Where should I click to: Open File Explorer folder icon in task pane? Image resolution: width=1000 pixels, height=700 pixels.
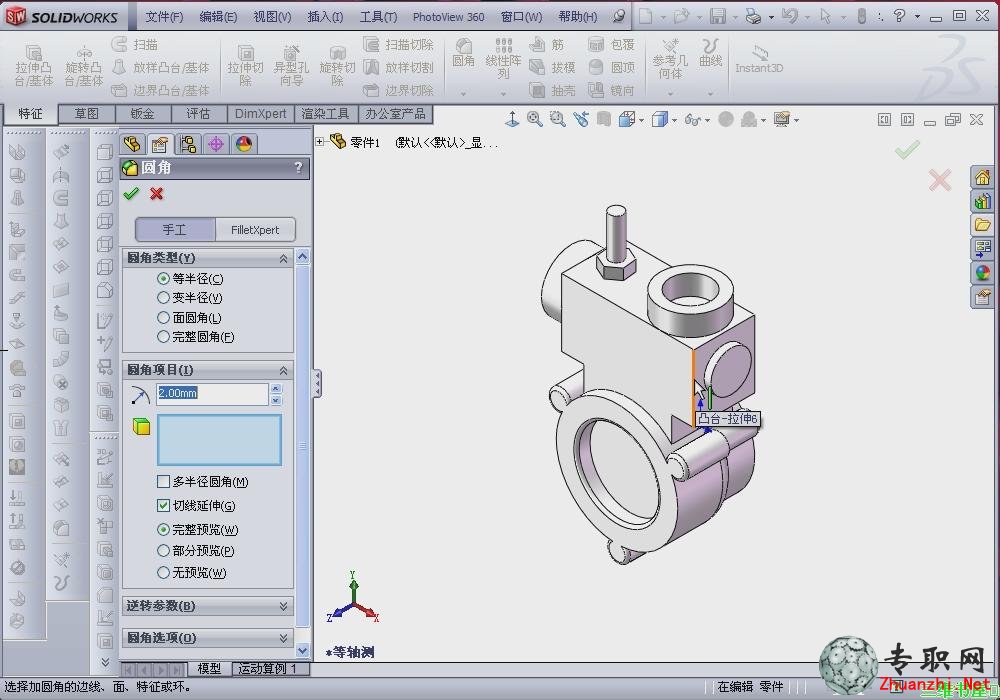pos(982,225)
